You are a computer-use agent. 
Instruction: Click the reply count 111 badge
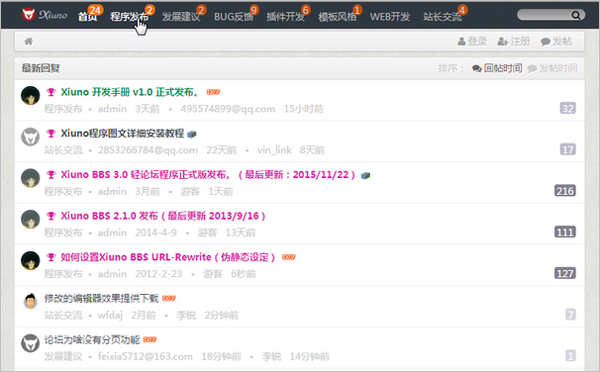[565, 232]
